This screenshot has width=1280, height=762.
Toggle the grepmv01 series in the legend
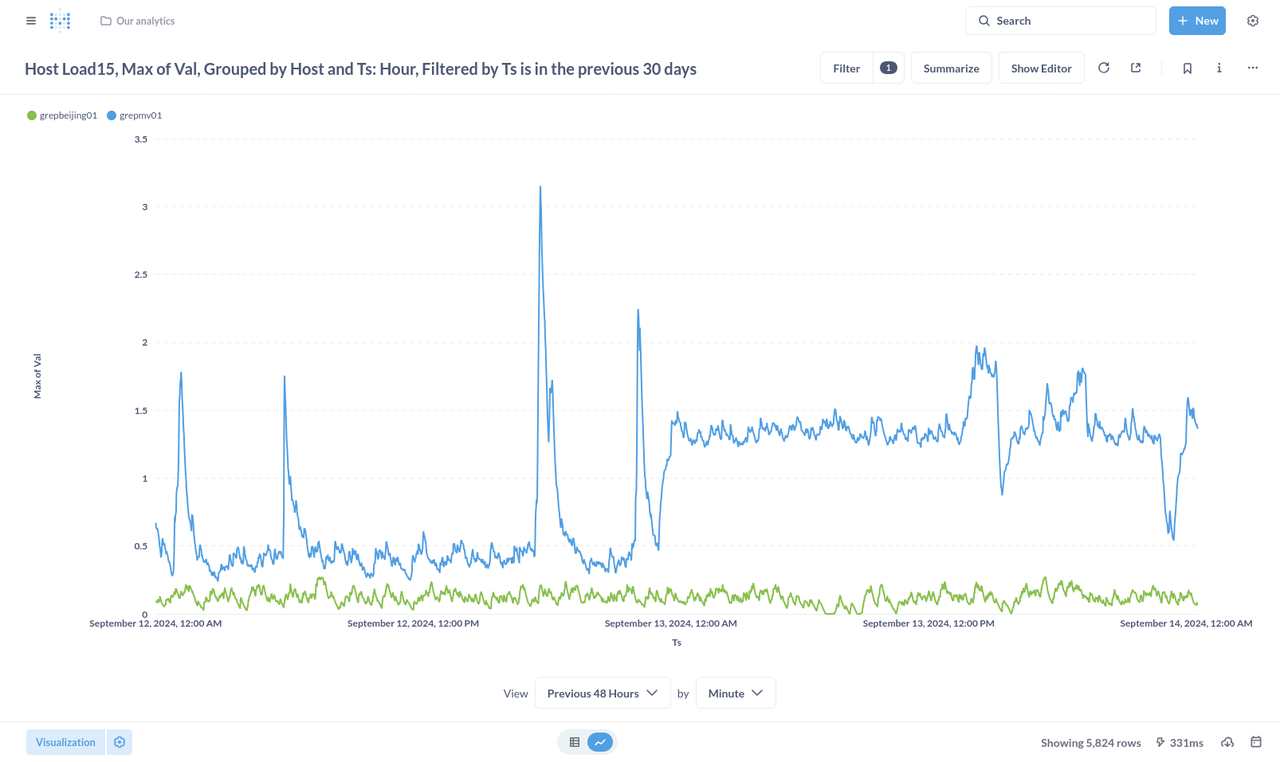tap(134, 115)
